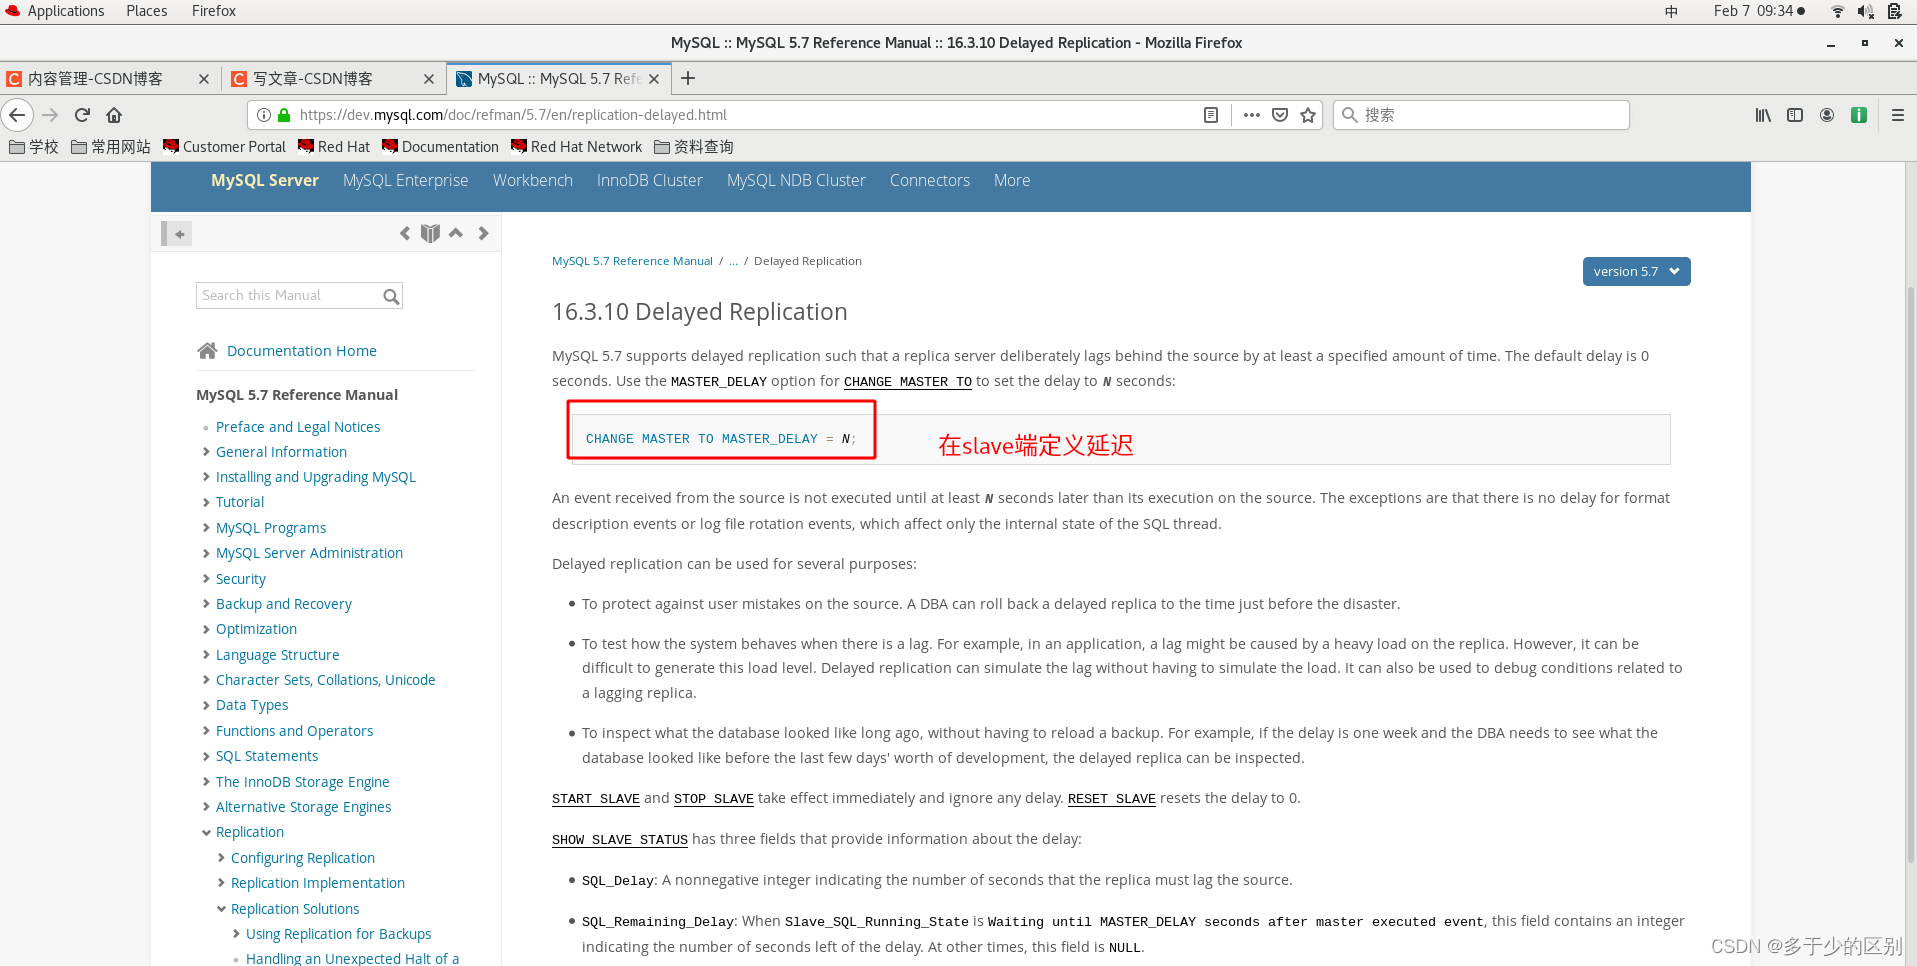Open the Firefox hamburger menu
Image resolution: width=1917 pixels, height=966 pixels.
1897,115
